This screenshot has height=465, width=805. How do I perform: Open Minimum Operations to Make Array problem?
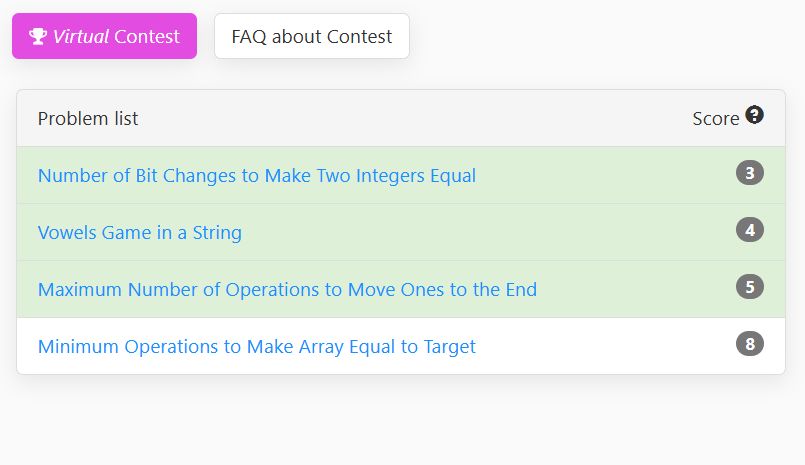[257, 346]
